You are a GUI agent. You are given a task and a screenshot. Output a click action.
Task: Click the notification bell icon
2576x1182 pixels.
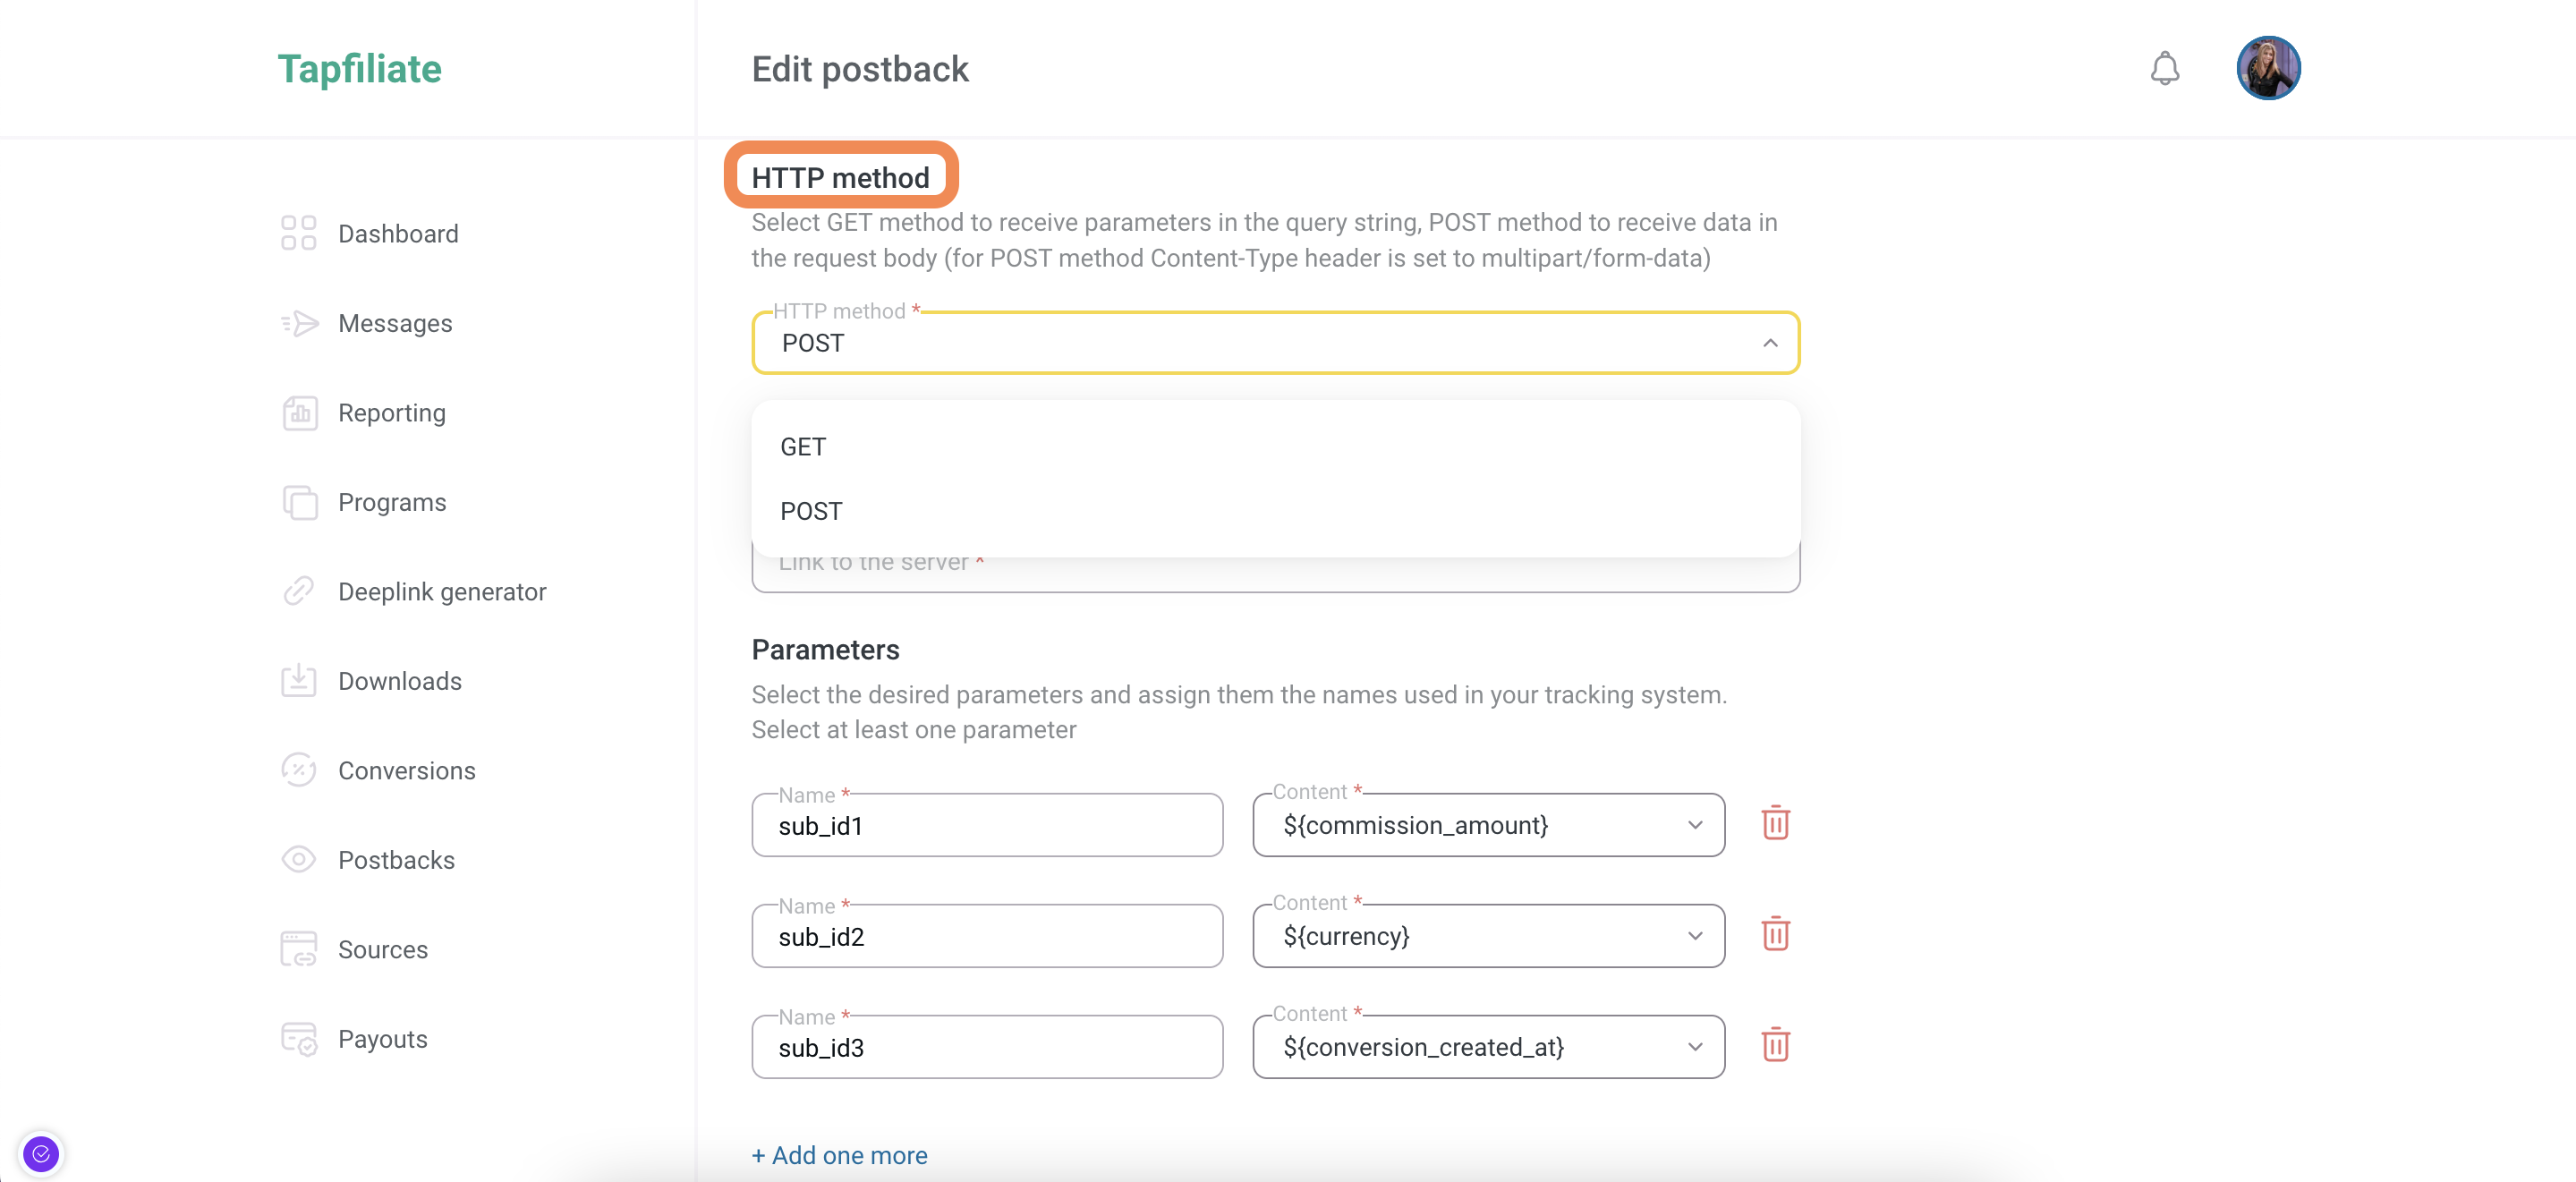coord(2165,67)
